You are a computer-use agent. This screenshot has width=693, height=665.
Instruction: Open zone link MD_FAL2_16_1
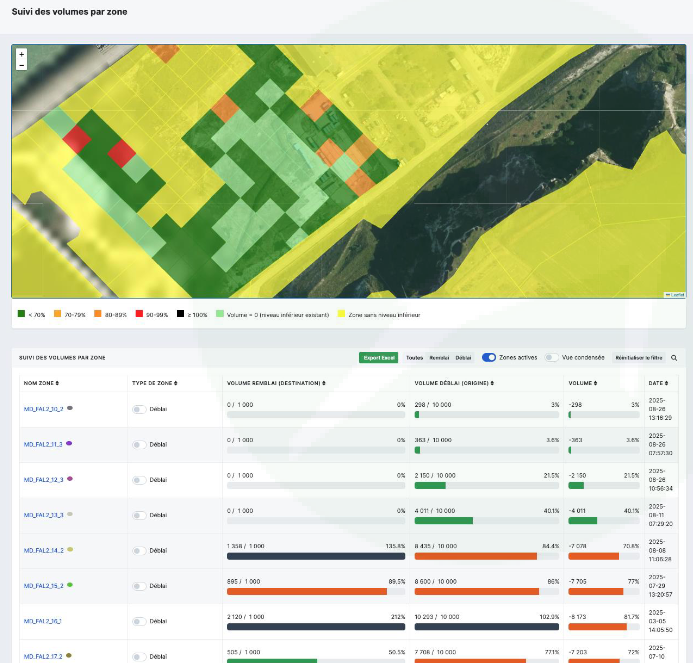coord(42,621)
